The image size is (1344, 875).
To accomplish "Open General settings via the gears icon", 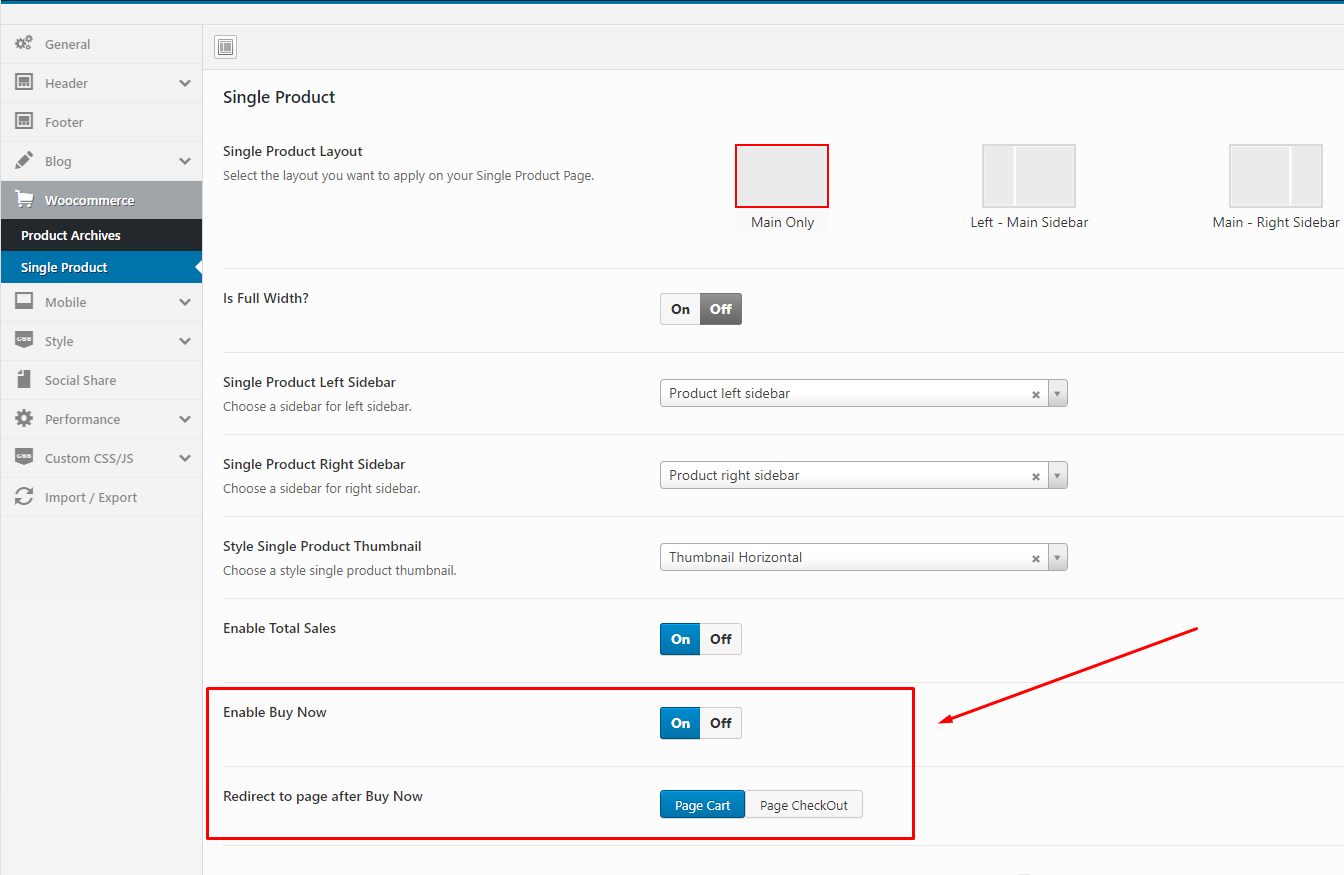I will click(x=24, y=44).
